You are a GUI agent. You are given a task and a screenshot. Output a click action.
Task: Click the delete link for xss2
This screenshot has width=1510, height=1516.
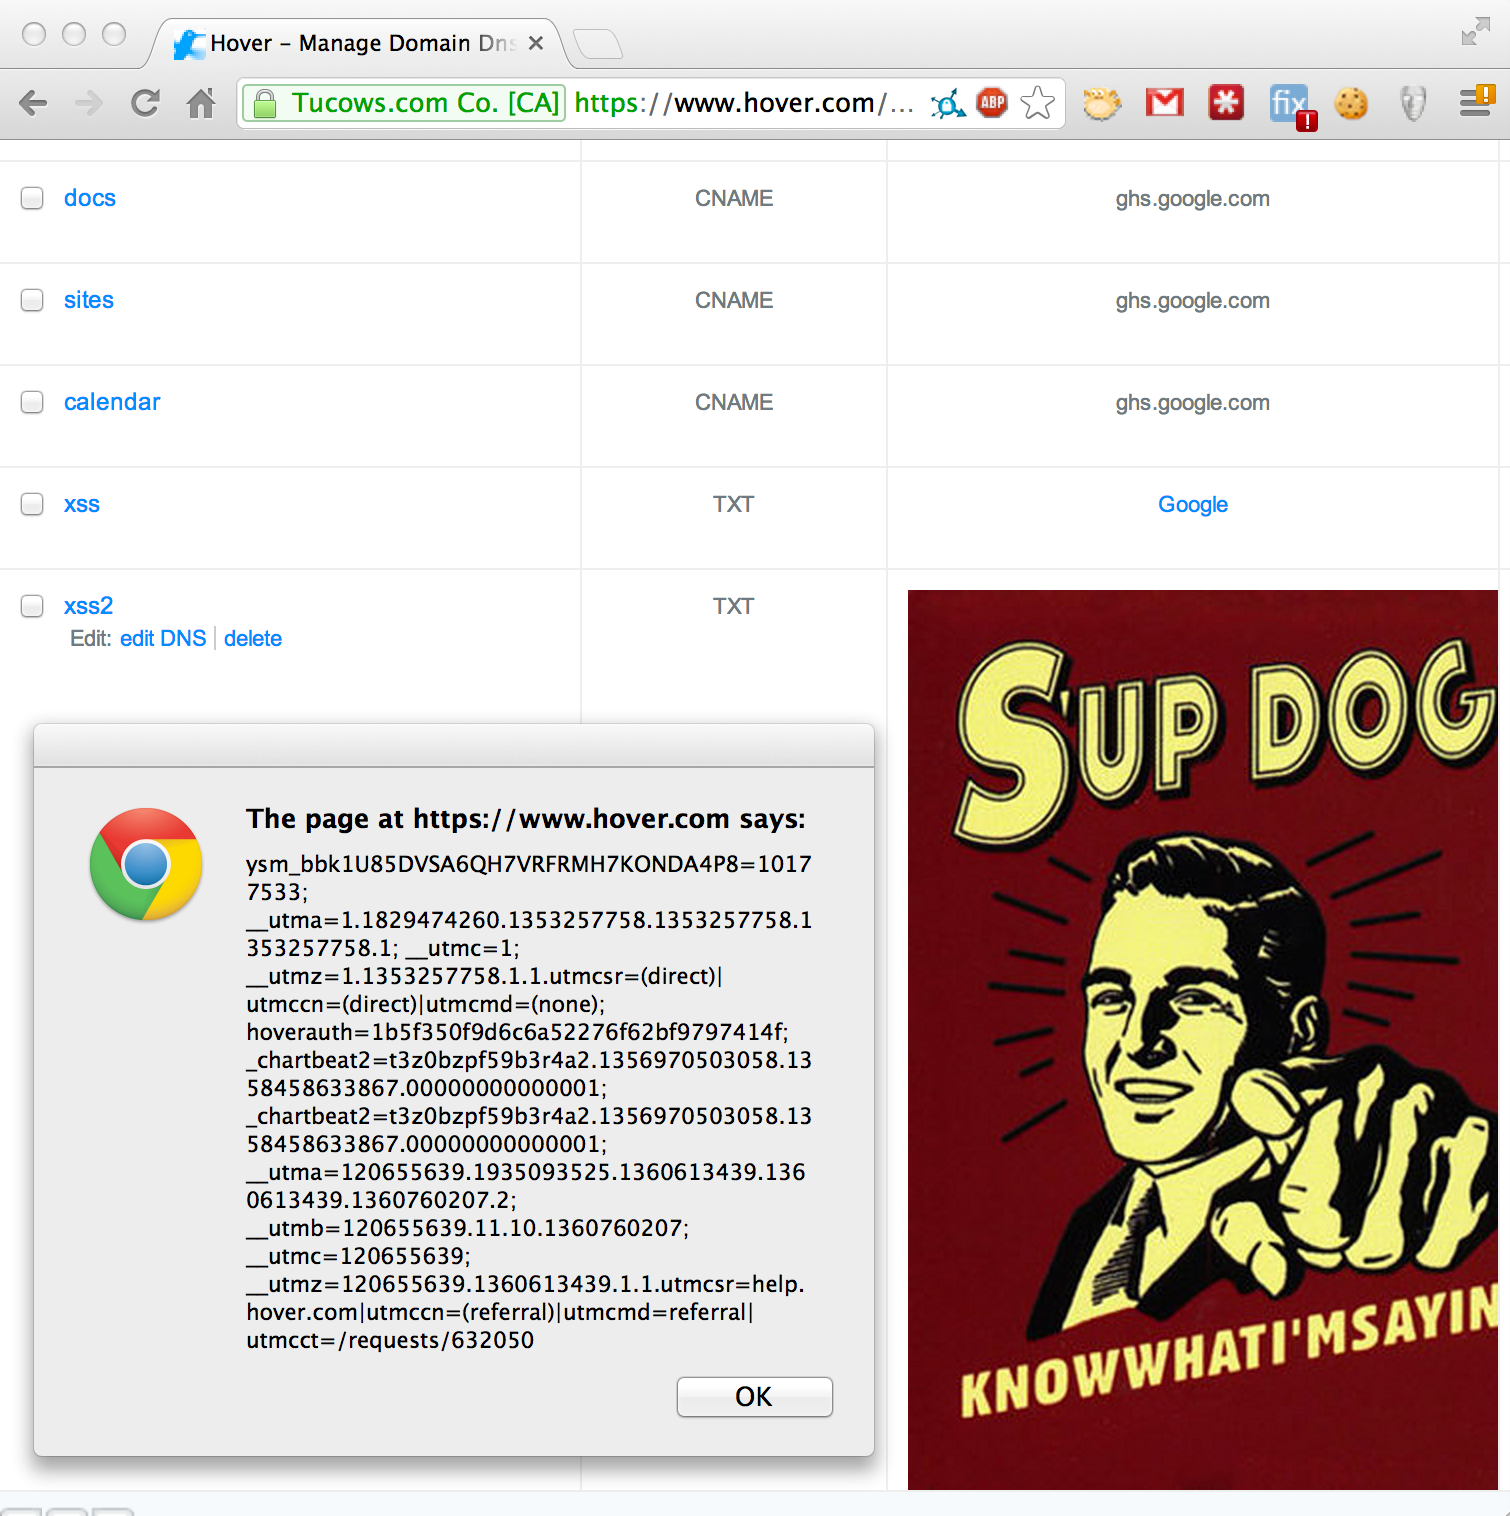pyautogui.click(x=253, y=639)
